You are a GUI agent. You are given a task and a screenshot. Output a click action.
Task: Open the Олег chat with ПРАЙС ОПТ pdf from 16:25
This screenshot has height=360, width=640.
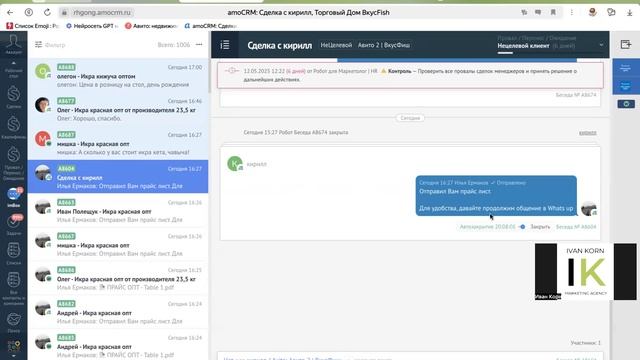click(x=118, y=278)
